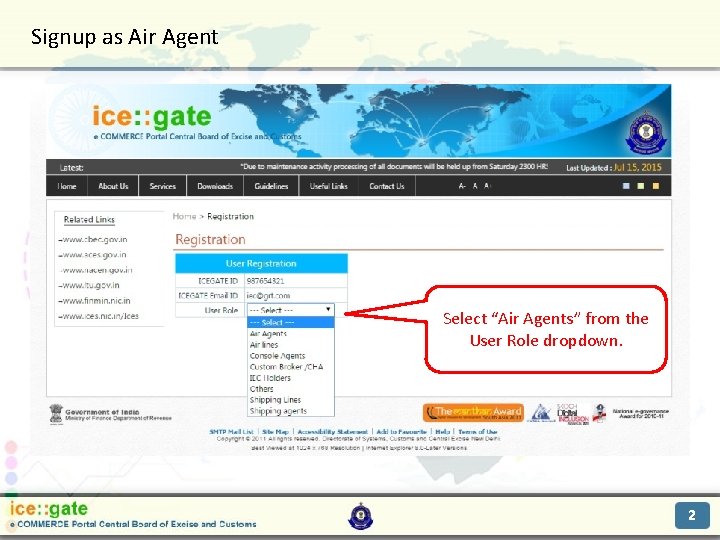Image resolution: width=720 pixels, height=540 pixels.
Task: Click the ICEGATE Email ID field
Action: 296,295
